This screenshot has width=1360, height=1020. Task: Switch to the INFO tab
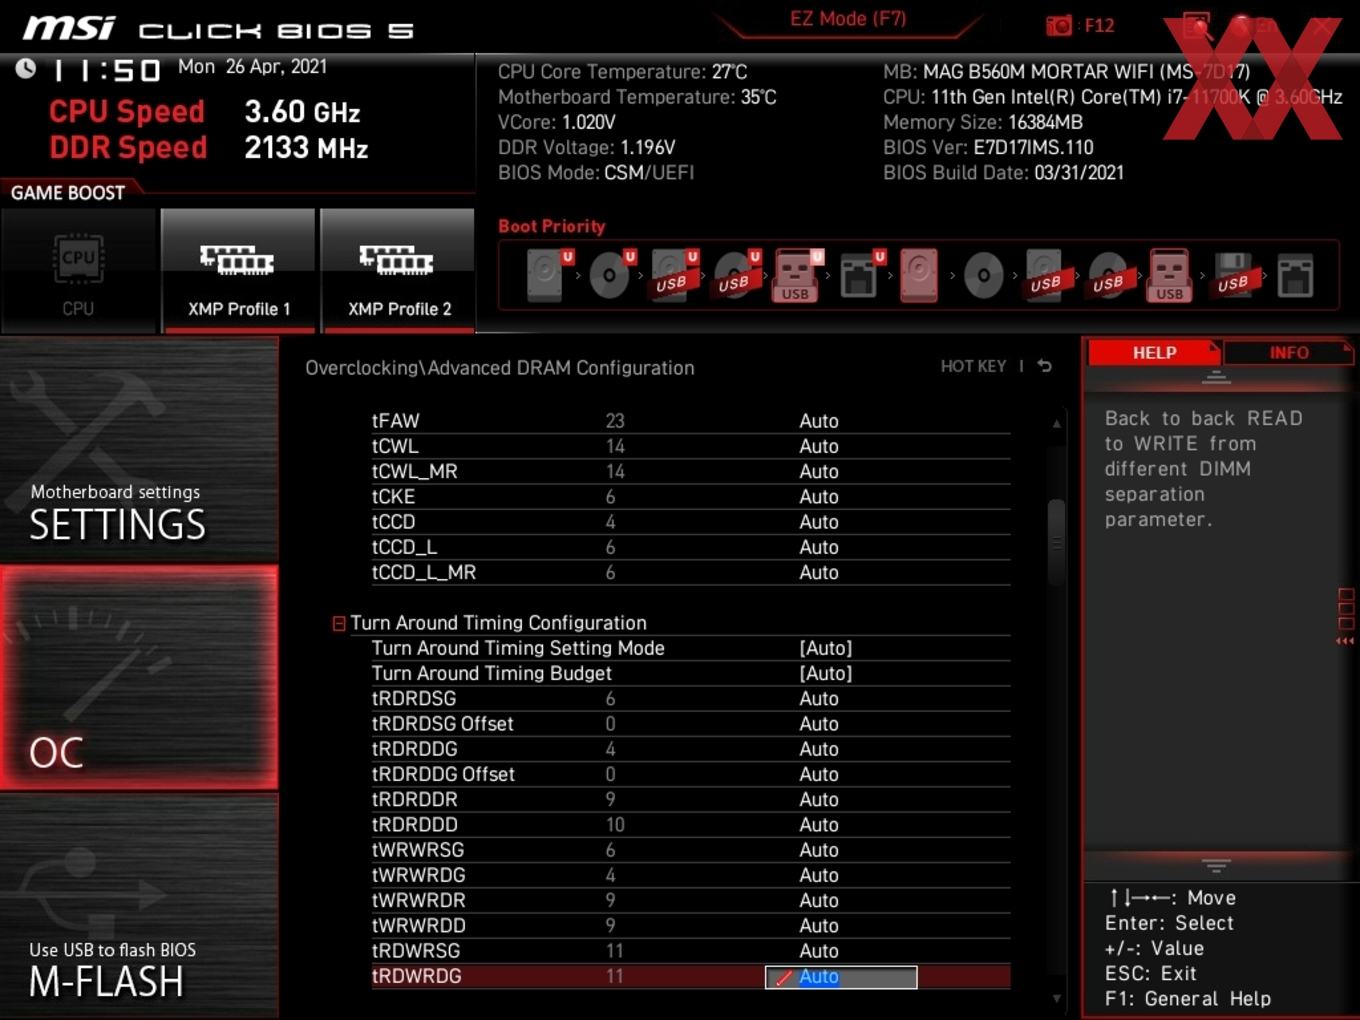(x=1289, y=352)
